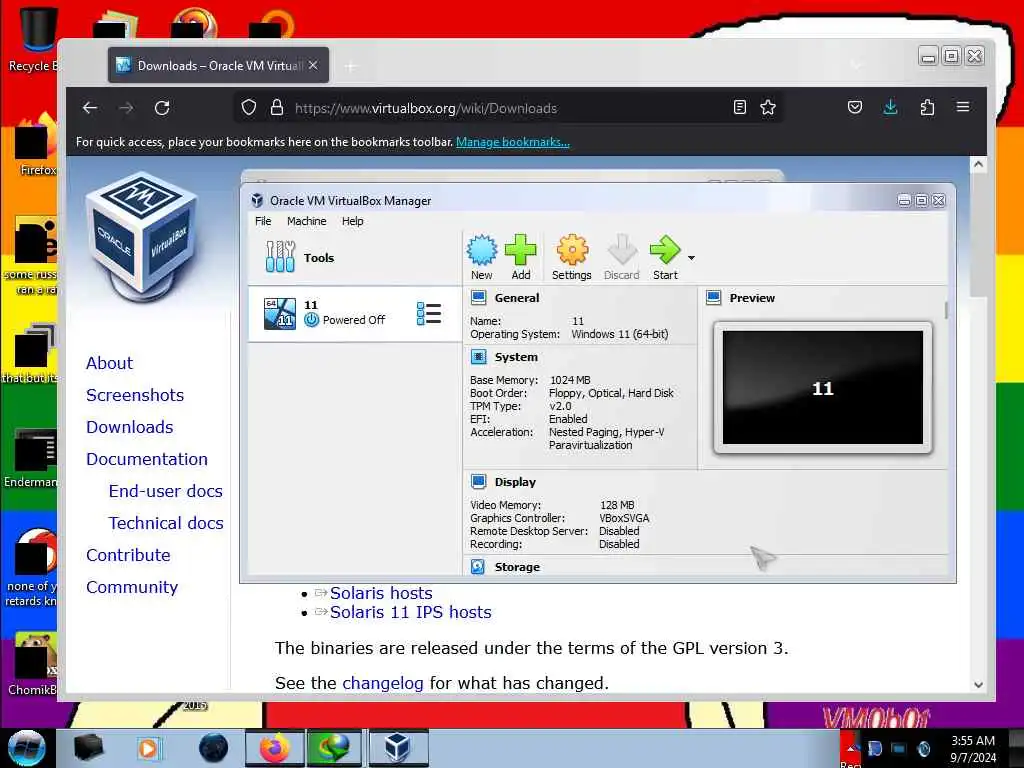Image resolution: width=1024 pixels, height=768 pixels.
Task: Click the page scrollbar up arrow
Action: point(978,165)
